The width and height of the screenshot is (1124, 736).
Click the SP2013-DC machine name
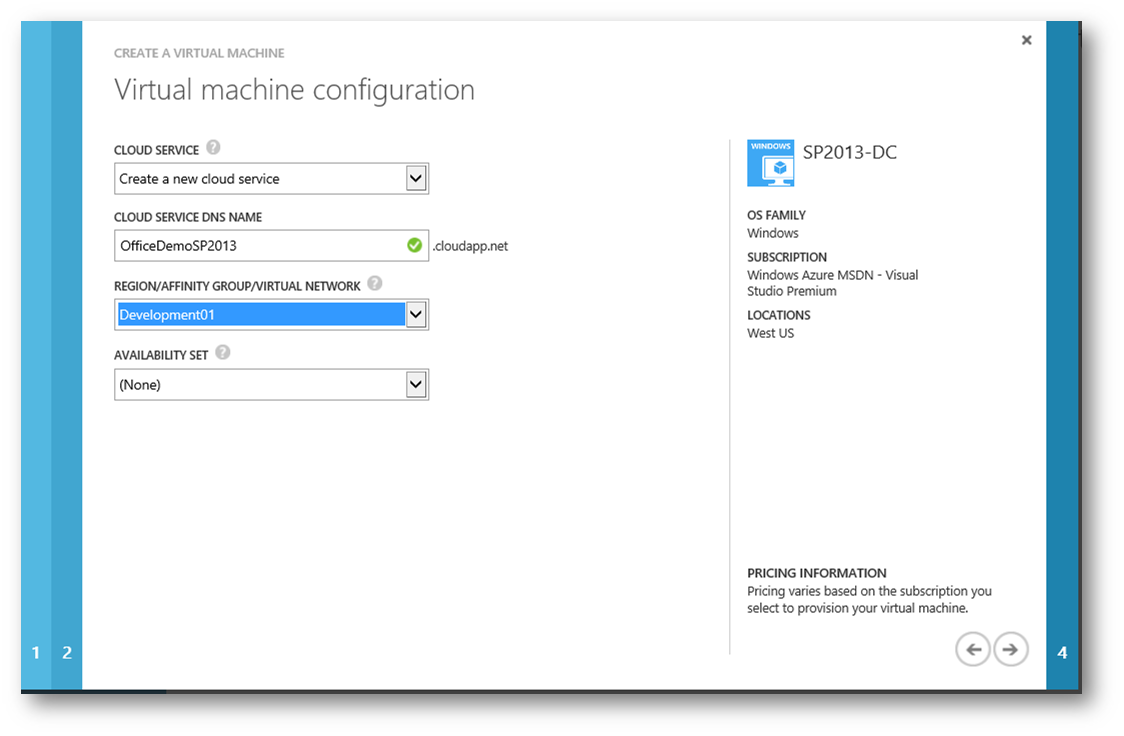849,153
